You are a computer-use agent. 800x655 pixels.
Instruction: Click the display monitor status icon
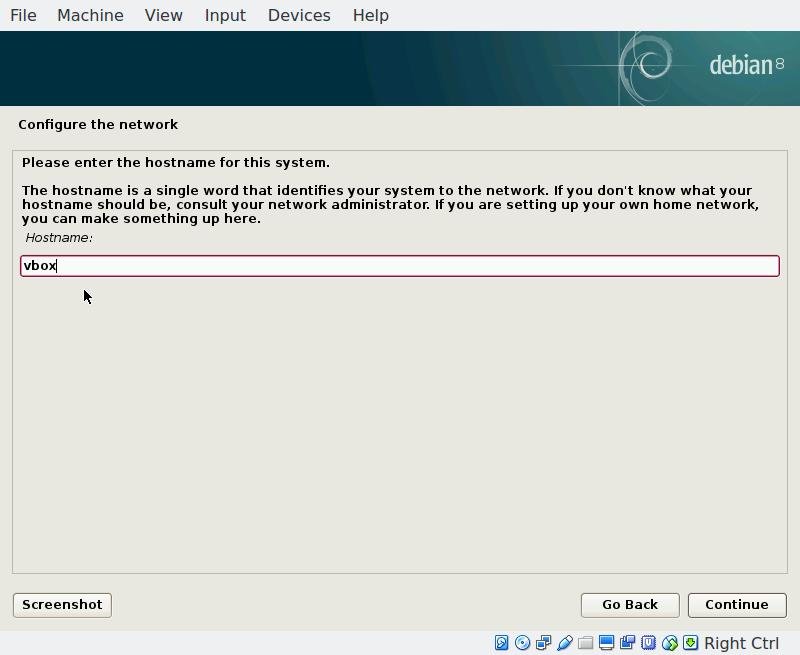click(x=606, y=643)
